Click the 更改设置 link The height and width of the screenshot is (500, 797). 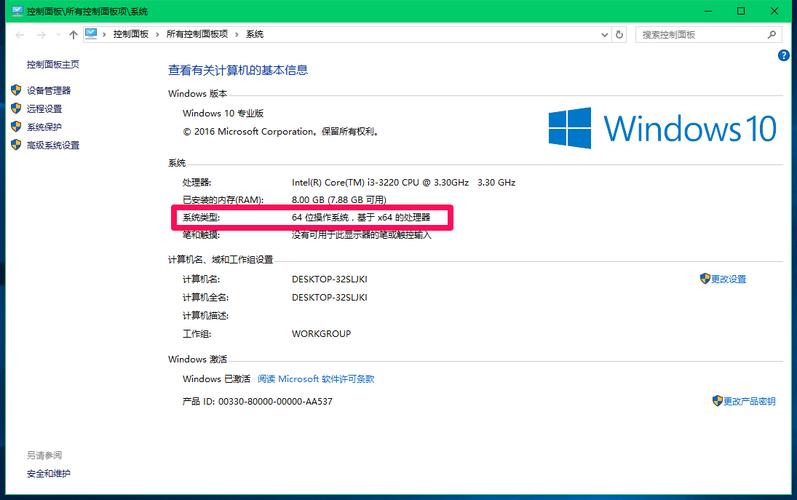(x=728, y=279)
